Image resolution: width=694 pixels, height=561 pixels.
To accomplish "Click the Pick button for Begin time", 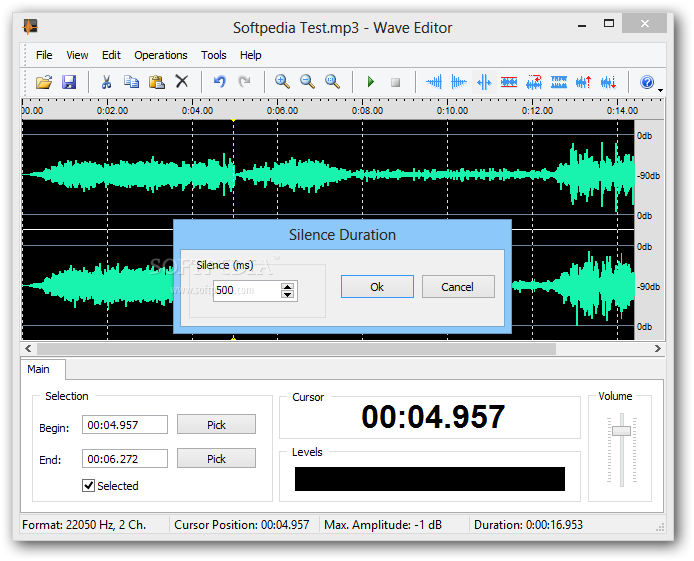I will (x=216, y=425).
